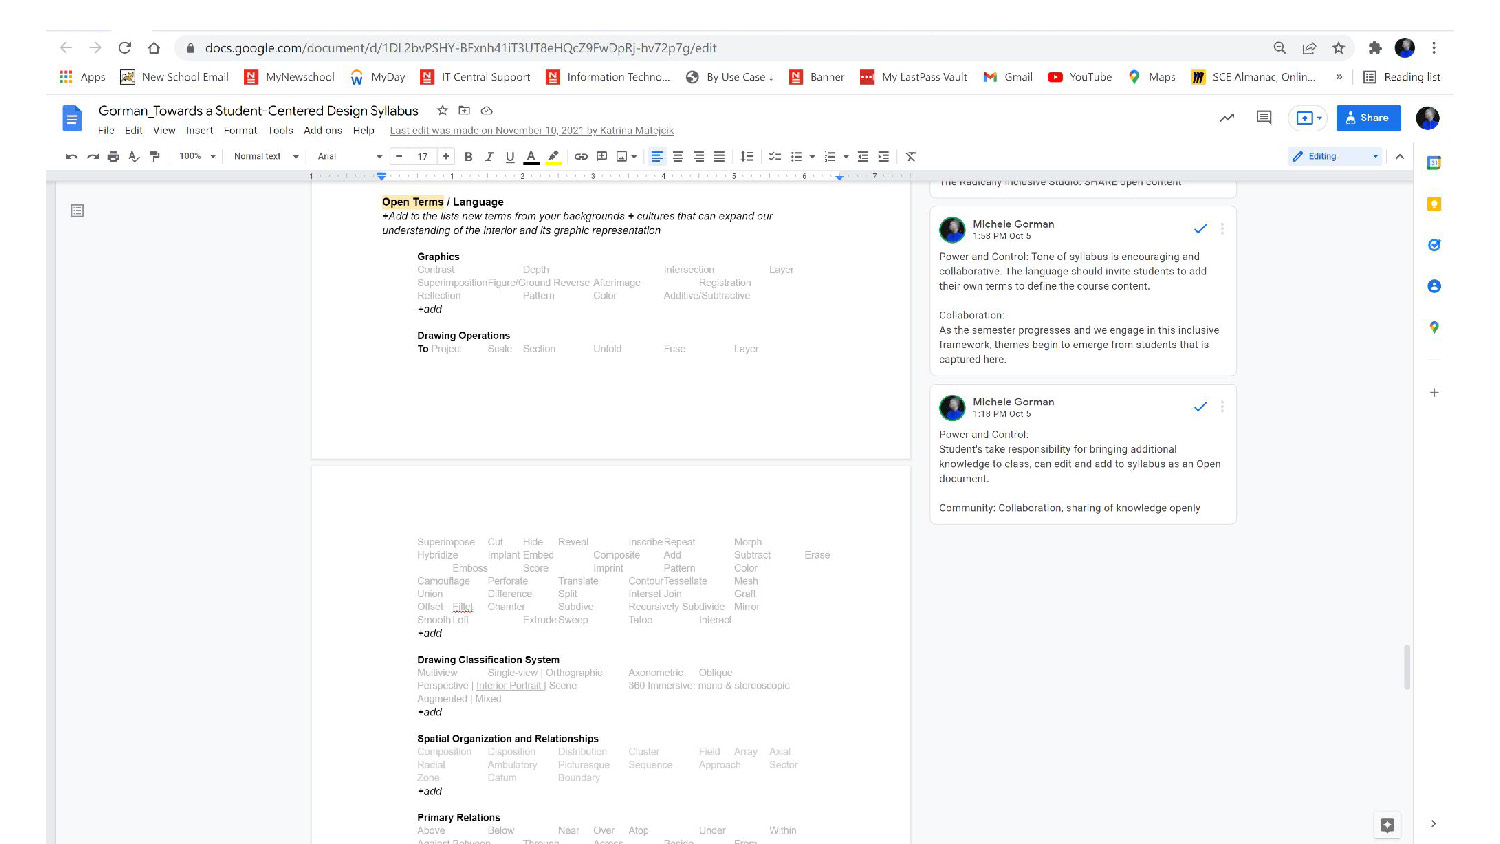Resolve Michele Gorman's 1:03 PM comment

coord(1200,229)
